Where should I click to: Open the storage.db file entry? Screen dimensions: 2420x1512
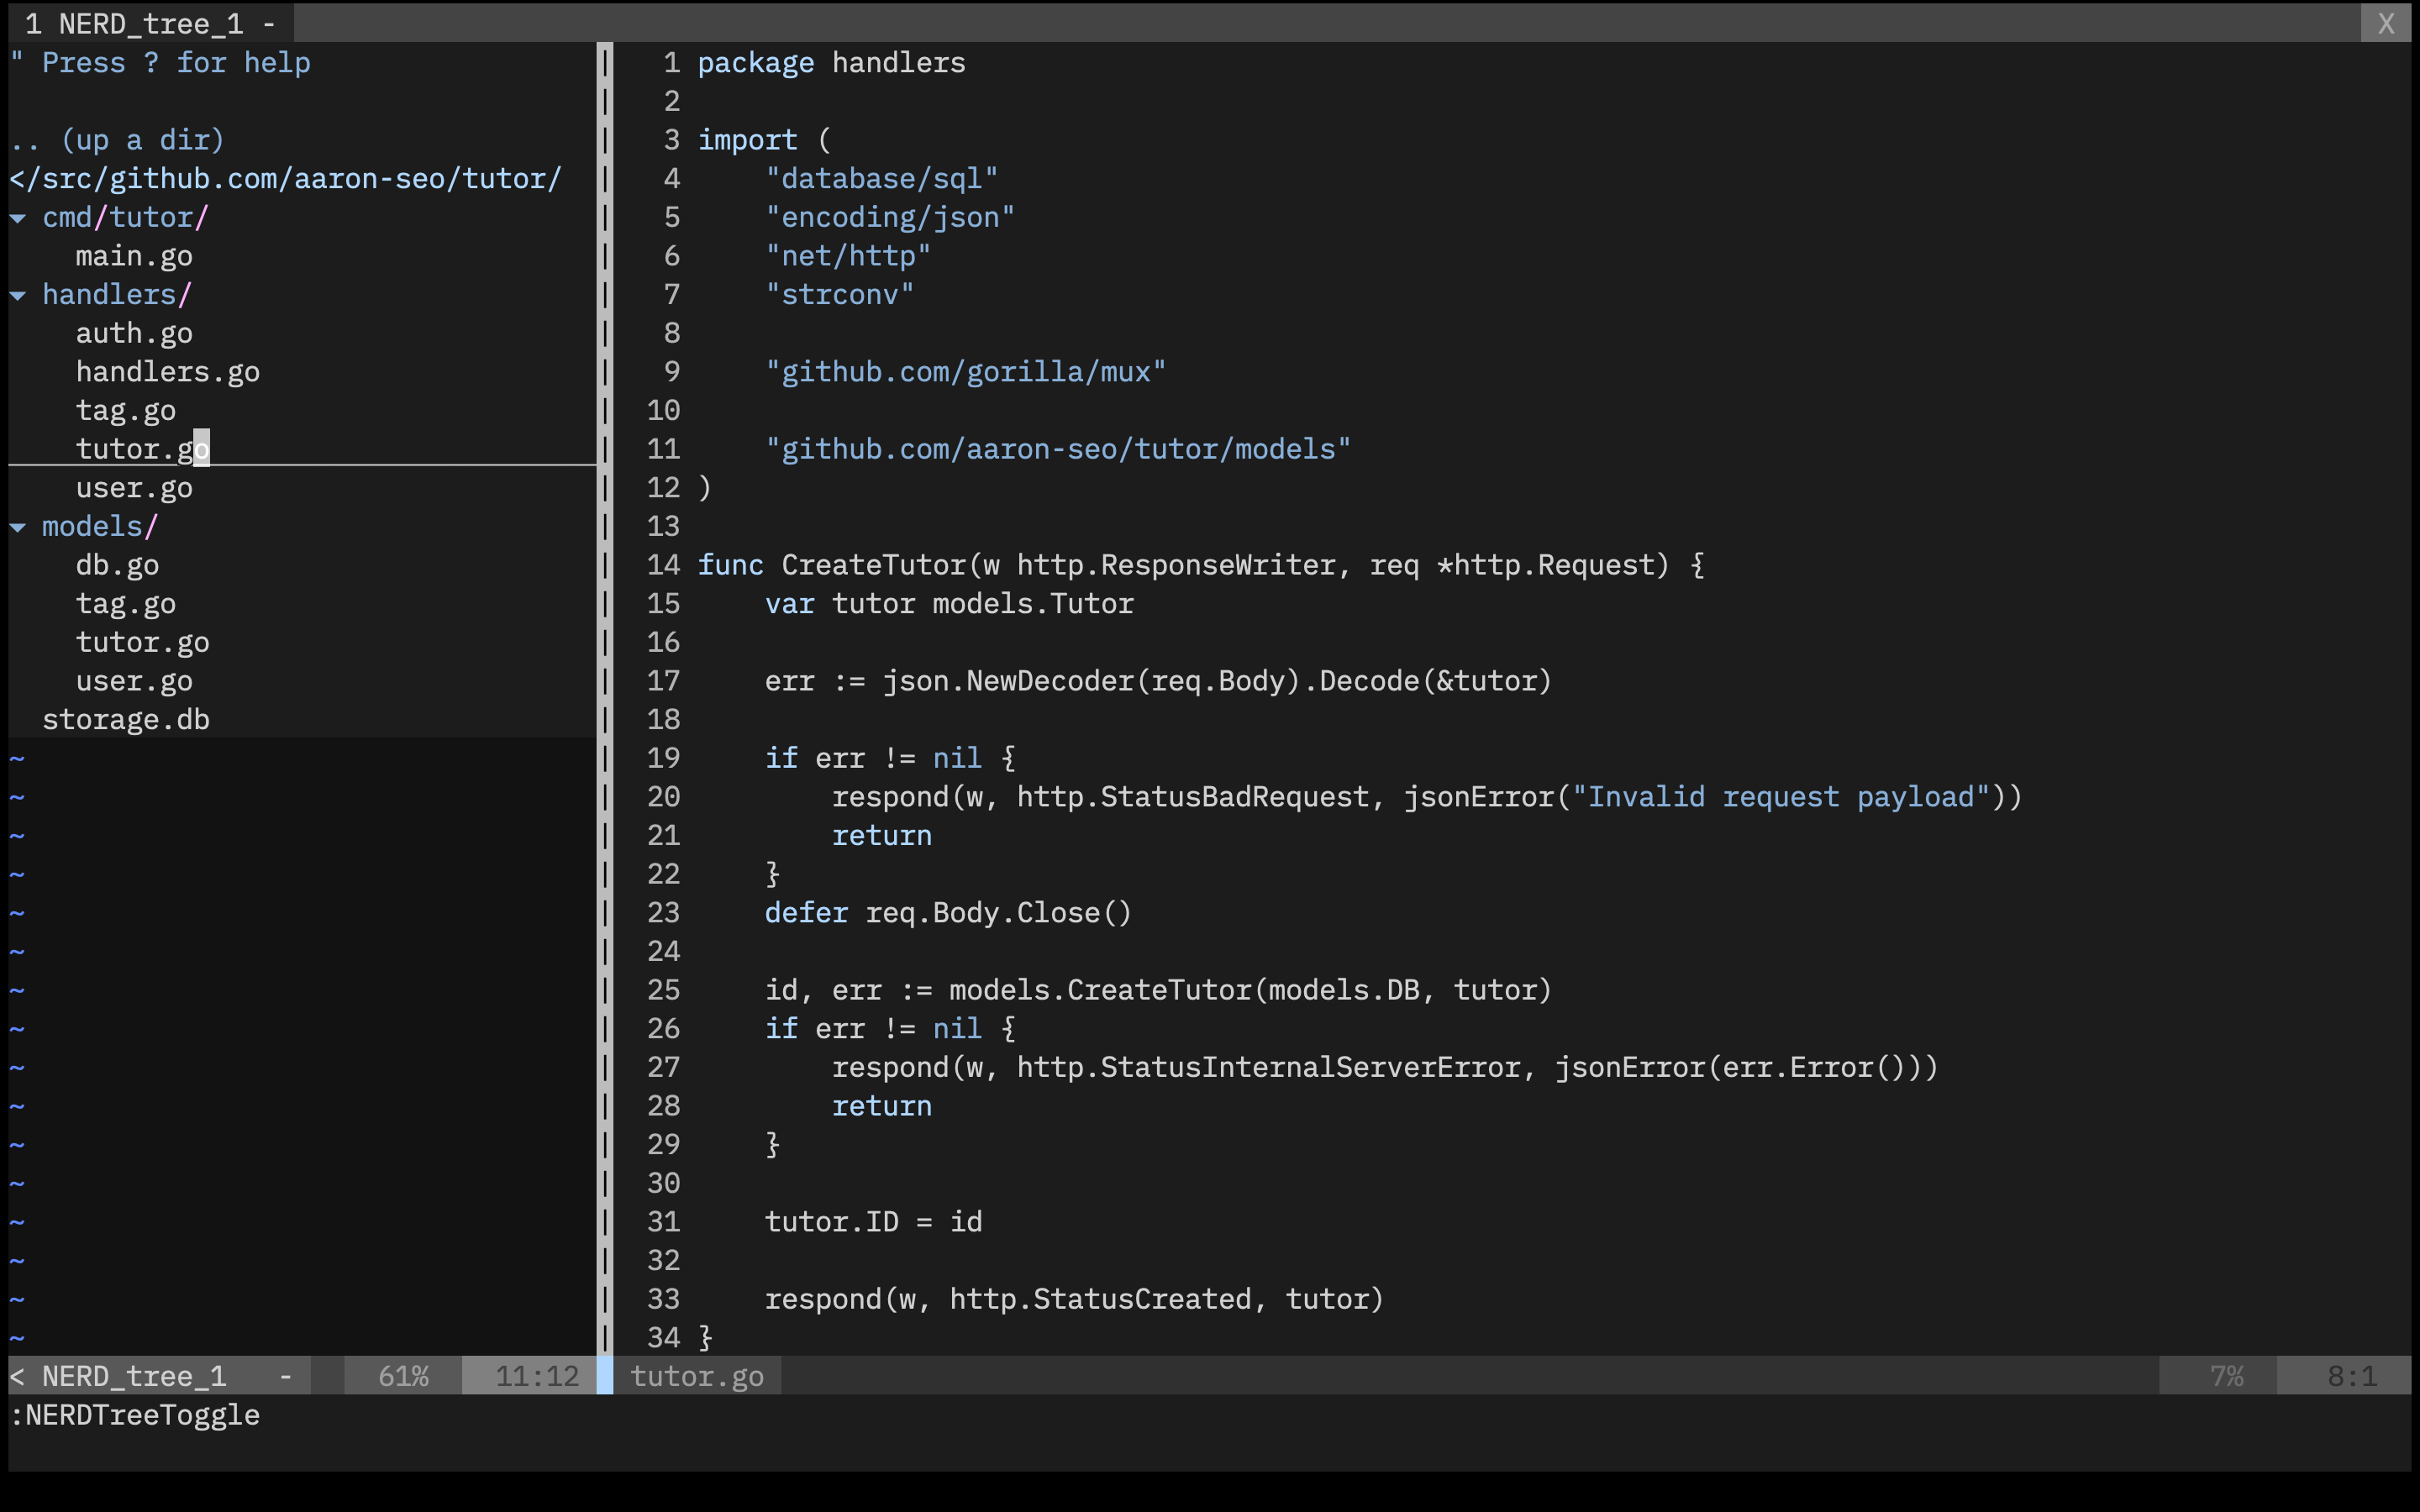(x=126, y=718)
